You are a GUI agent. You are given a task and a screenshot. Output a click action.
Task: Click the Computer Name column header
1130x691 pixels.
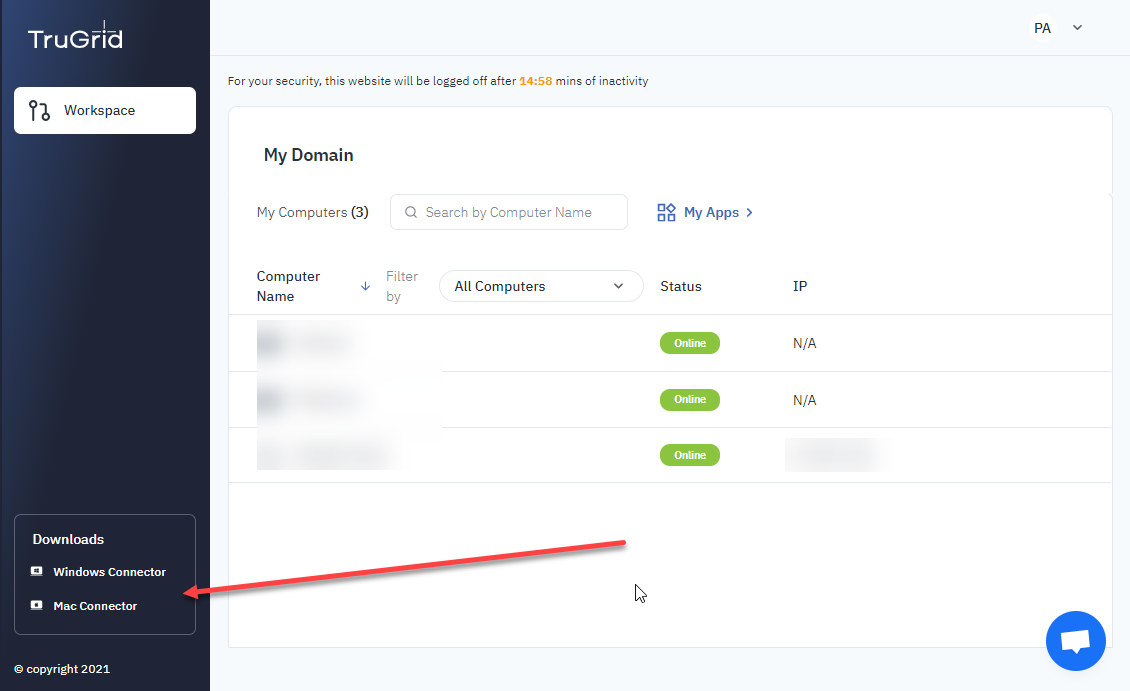pyautogui.click(x=288, y=286)
